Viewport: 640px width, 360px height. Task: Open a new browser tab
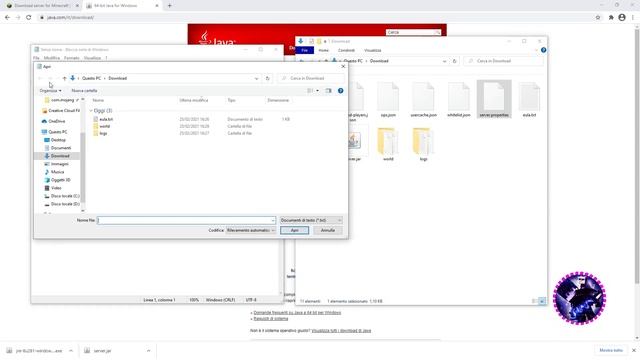point(169,6)
